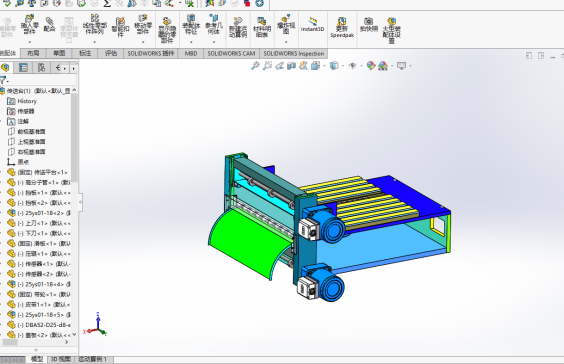Click Zoom to Fit magnifier in view toolbar
Viewport: 564px width, 364px height.
[255, 65]
